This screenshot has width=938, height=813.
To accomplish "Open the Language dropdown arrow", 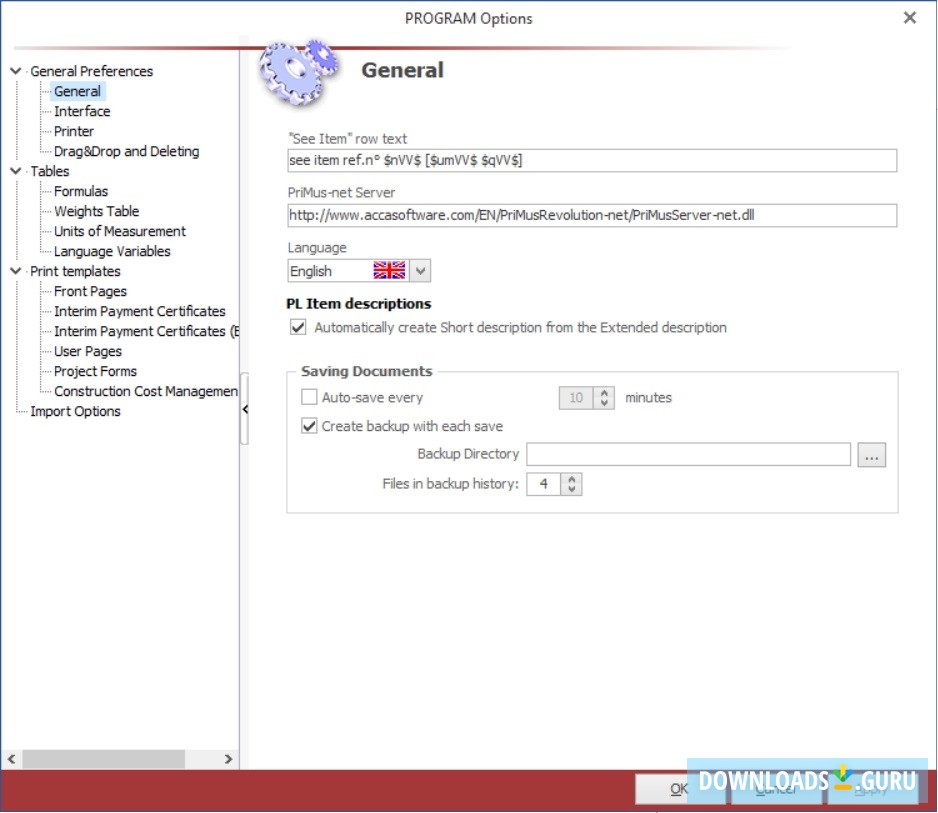I will pyautogui.click(x=421, y=271).
